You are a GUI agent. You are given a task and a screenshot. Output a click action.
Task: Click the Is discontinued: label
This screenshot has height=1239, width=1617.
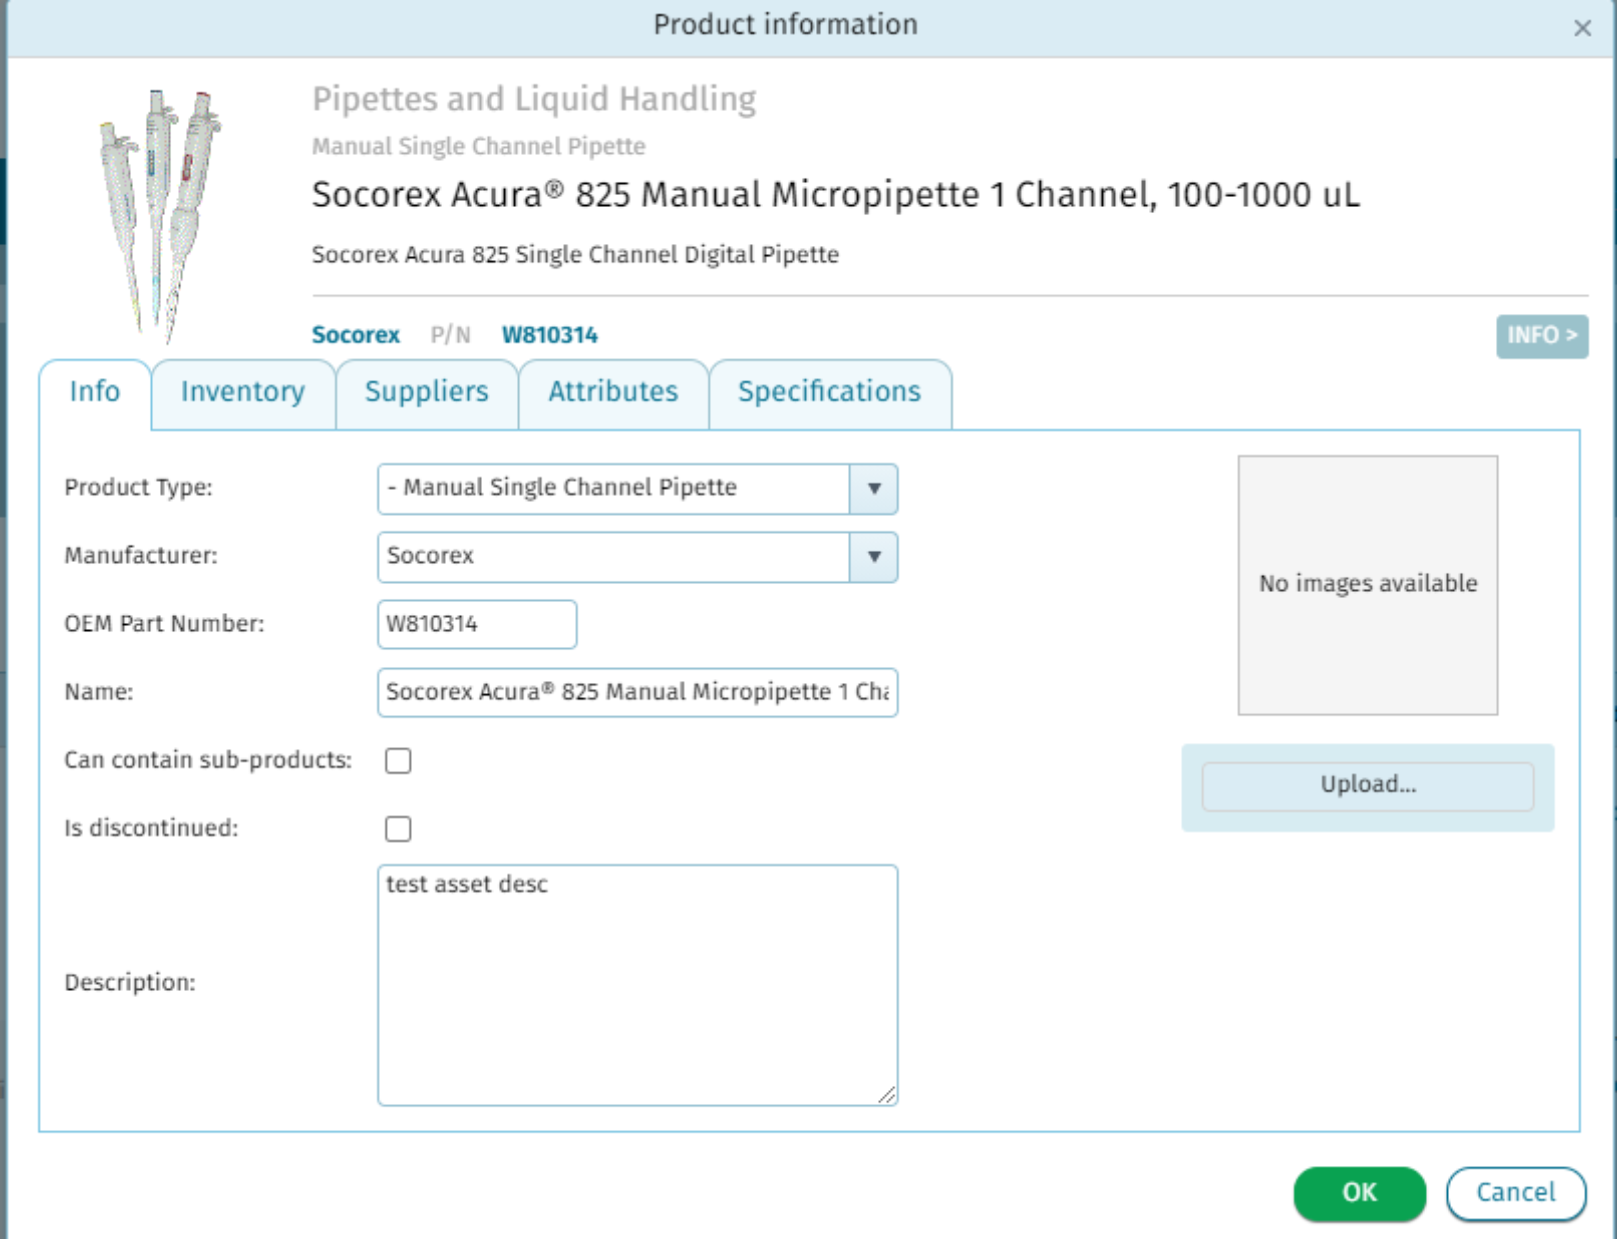pyautogui.click(x=151, y=828)
